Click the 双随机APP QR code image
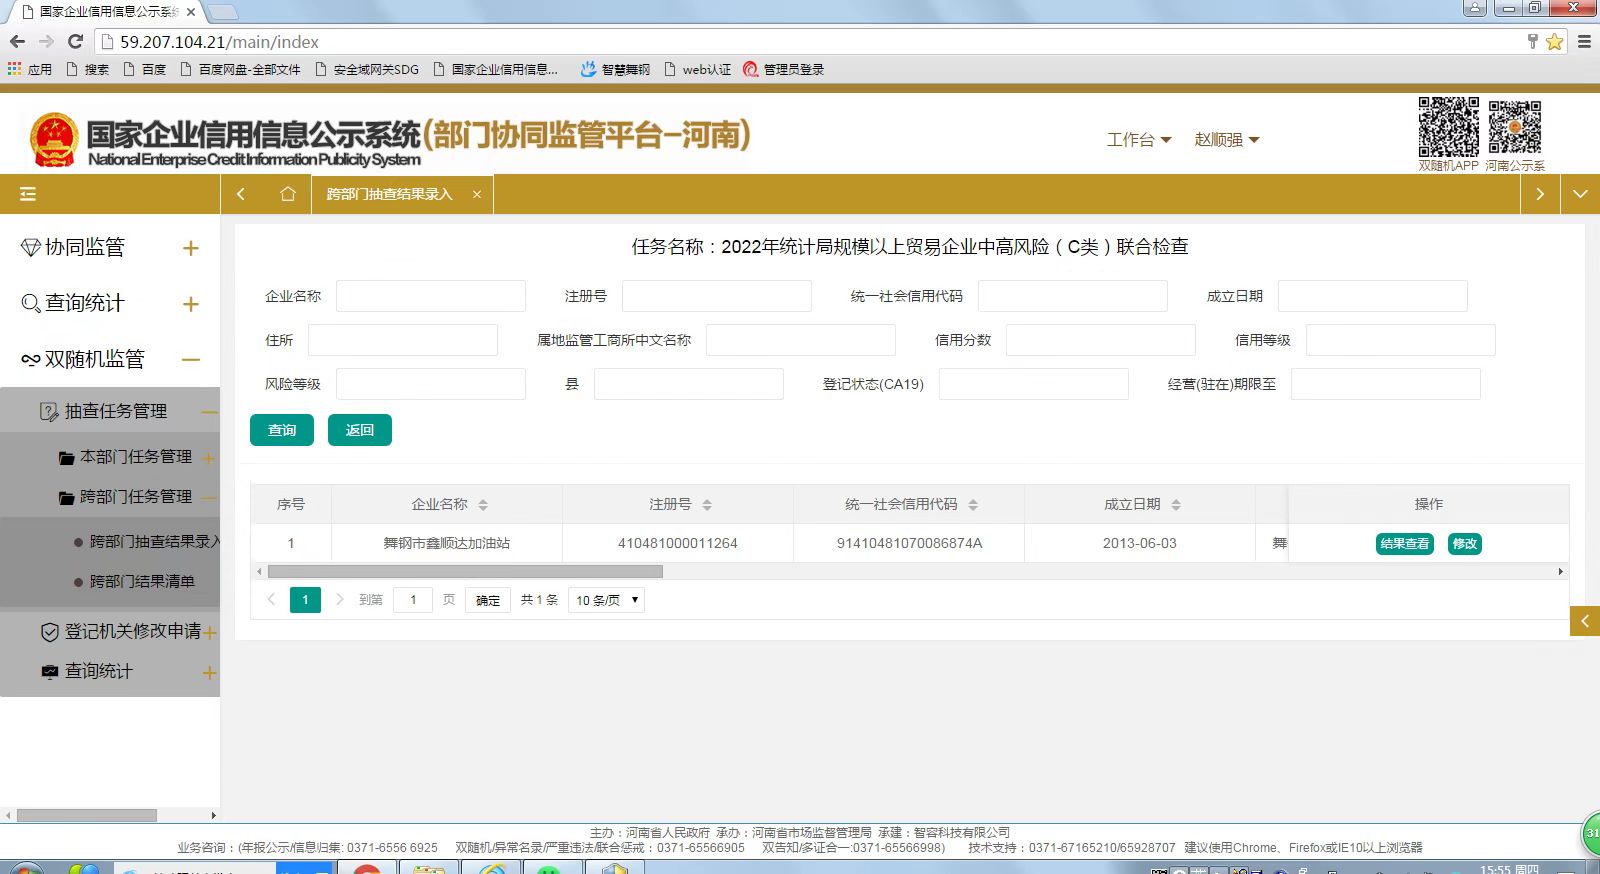 click(x=1448, y=127)
